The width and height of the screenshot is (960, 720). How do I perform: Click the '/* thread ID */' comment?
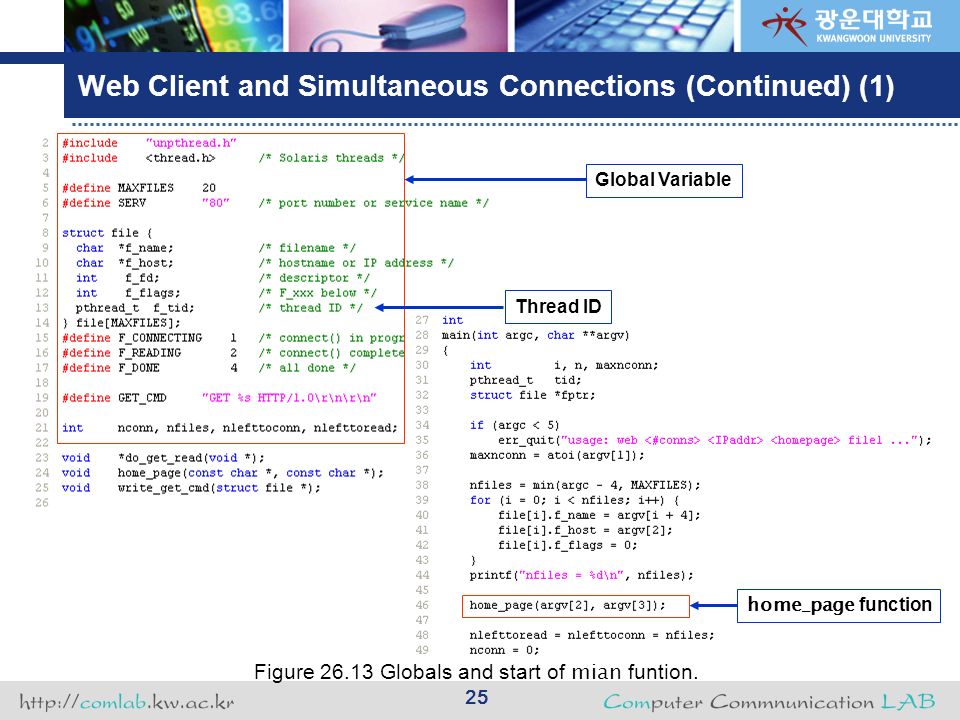(310, 308)
